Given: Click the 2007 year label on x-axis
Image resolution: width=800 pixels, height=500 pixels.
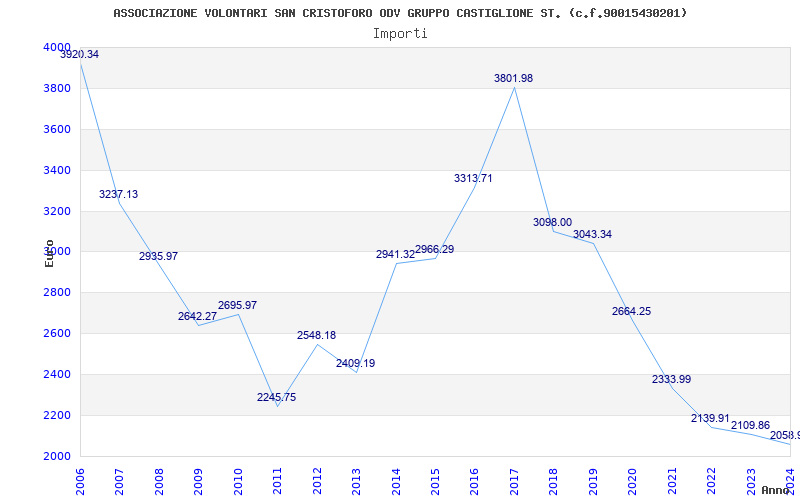Looking at the screenshot, I should click(119, 481).
